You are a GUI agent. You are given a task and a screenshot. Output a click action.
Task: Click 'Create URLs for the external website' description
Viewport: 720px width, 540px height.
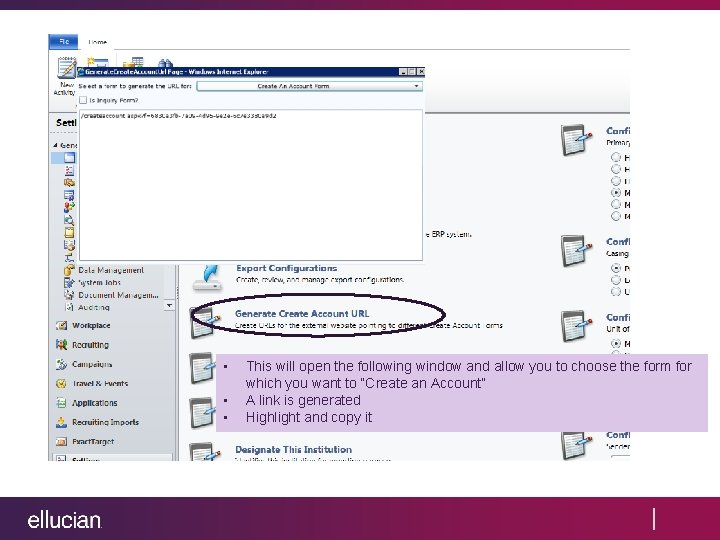tap(369, 325)
